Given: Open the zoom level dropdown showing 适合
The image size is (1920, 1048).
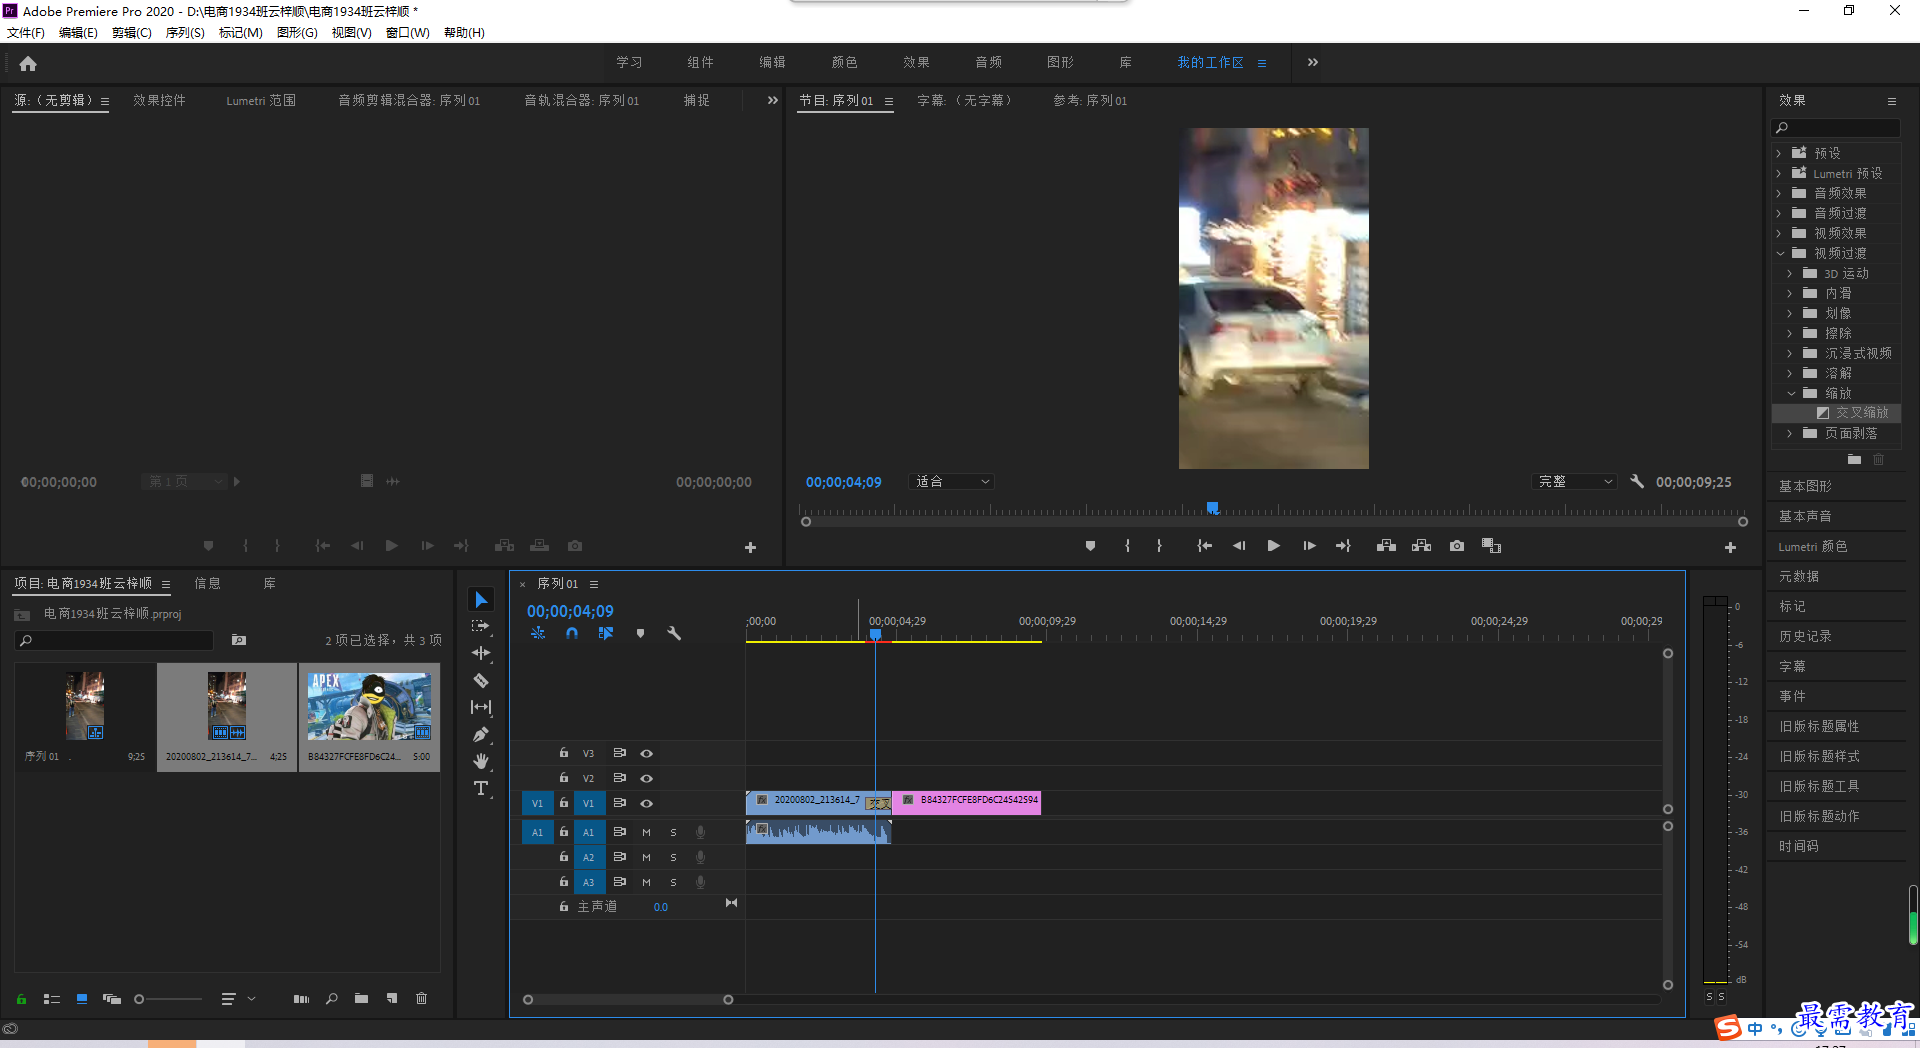Looking at the screenshot, I should [952, 481].
